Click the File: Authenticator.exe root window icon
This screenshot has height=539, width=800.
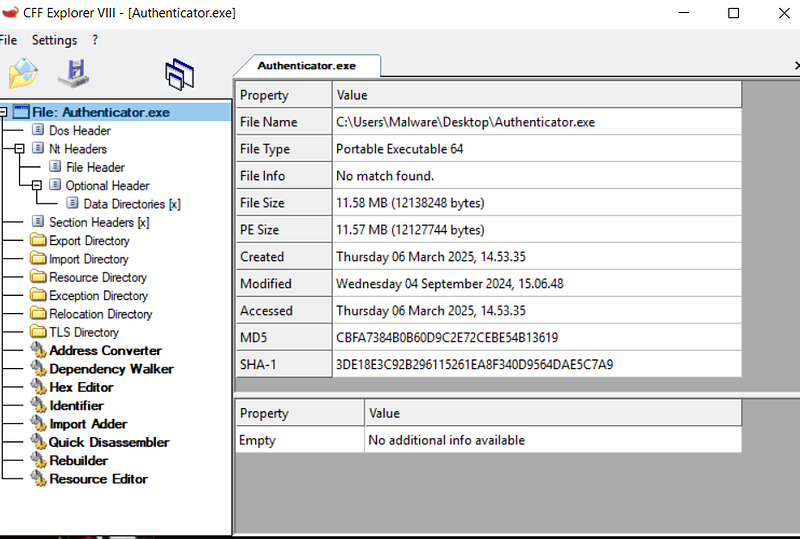(x=21, y=112)
